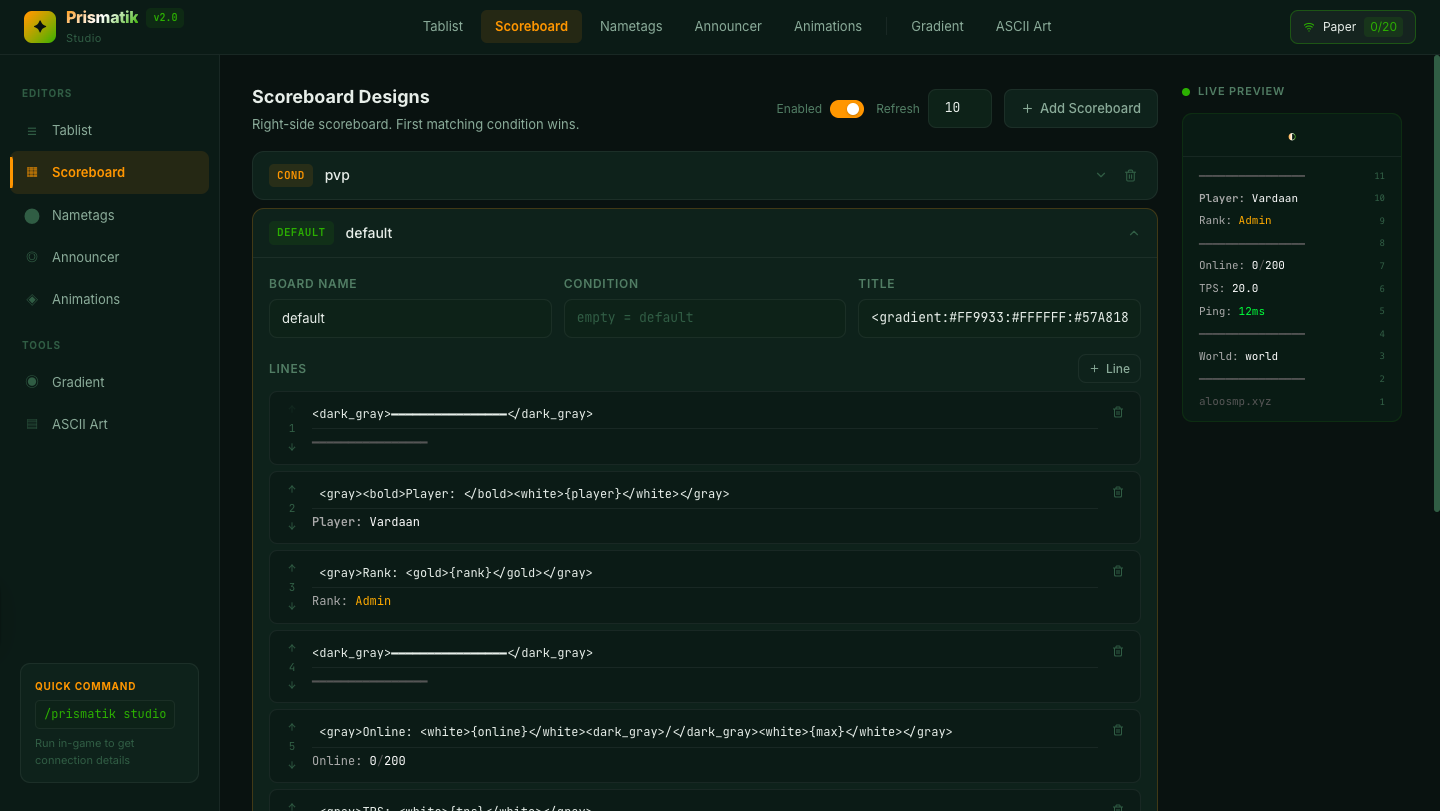1440x811 pixels.
Task: Open the Gradient tool in the sidebar
Action: [x=110, y=382]
